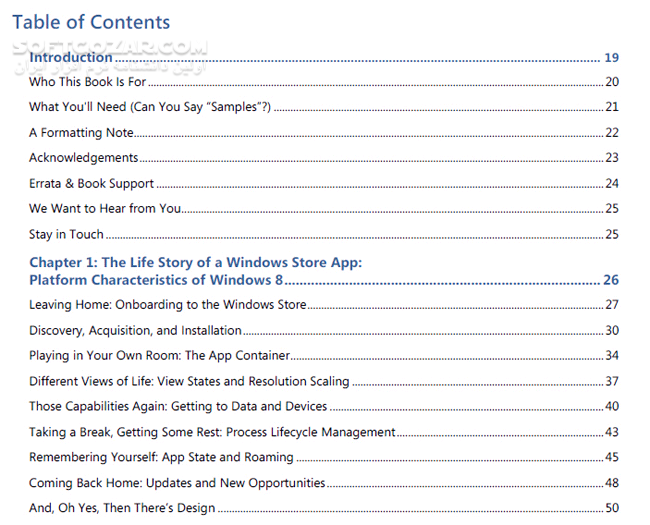This screenshot has height=525, width=650.
Task: Click the Table of Contents title
Action: click(91, 22)
